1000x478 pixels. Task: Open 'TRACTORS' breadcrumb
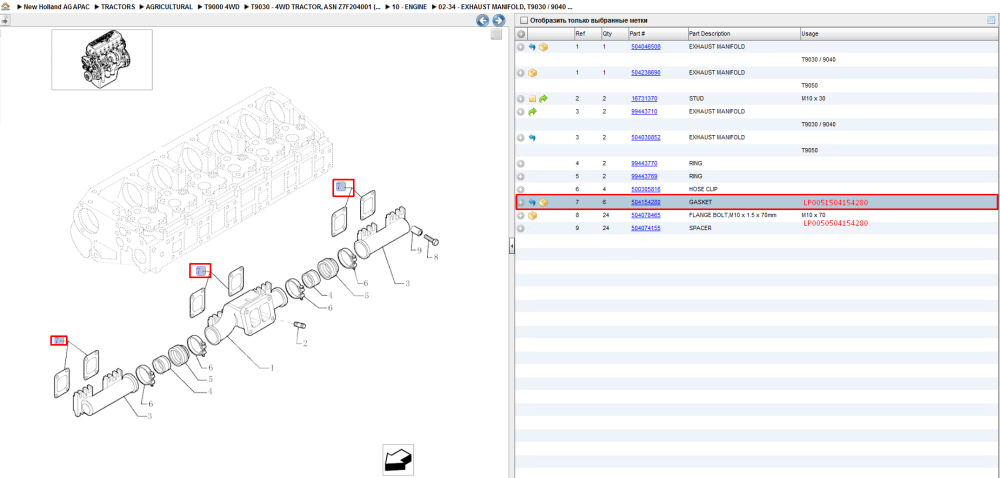tap(118, 6)
